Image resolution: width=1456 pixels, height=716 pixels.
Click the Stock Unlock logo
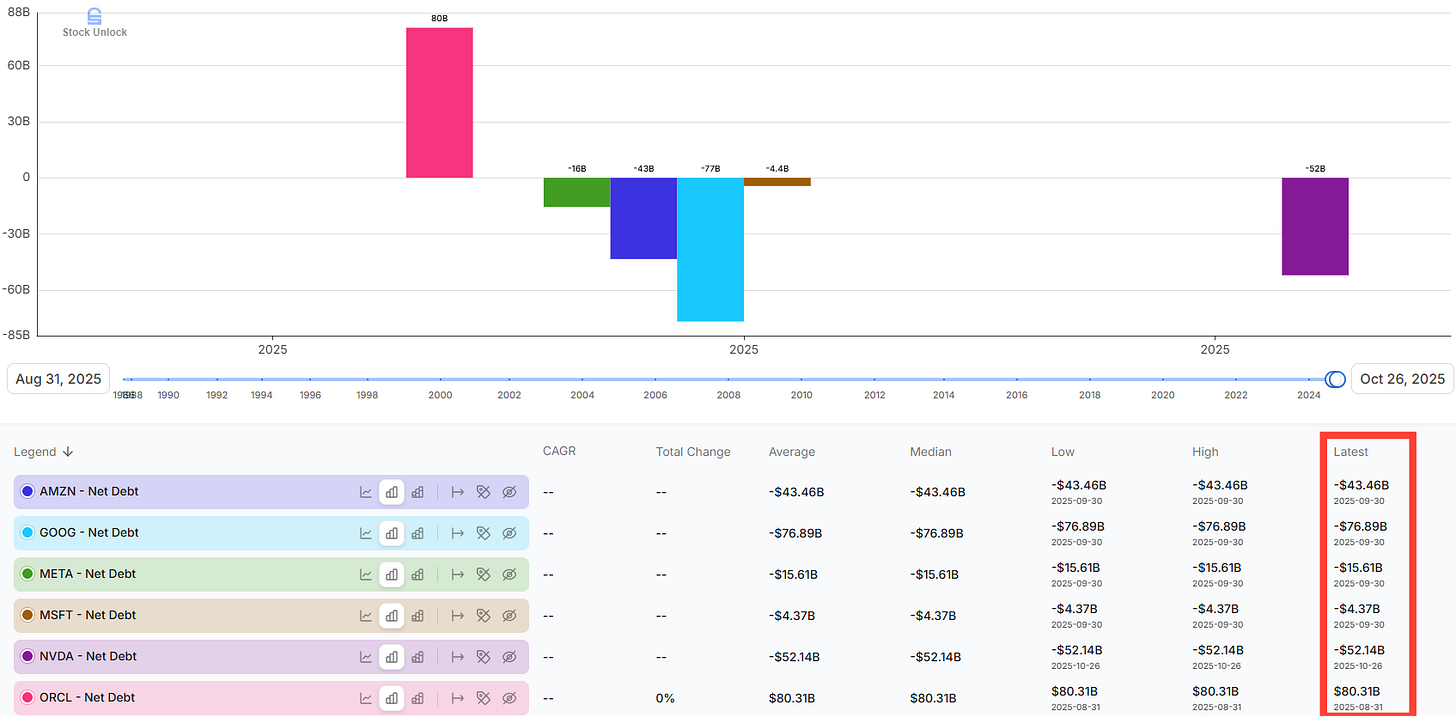(93, 20)
